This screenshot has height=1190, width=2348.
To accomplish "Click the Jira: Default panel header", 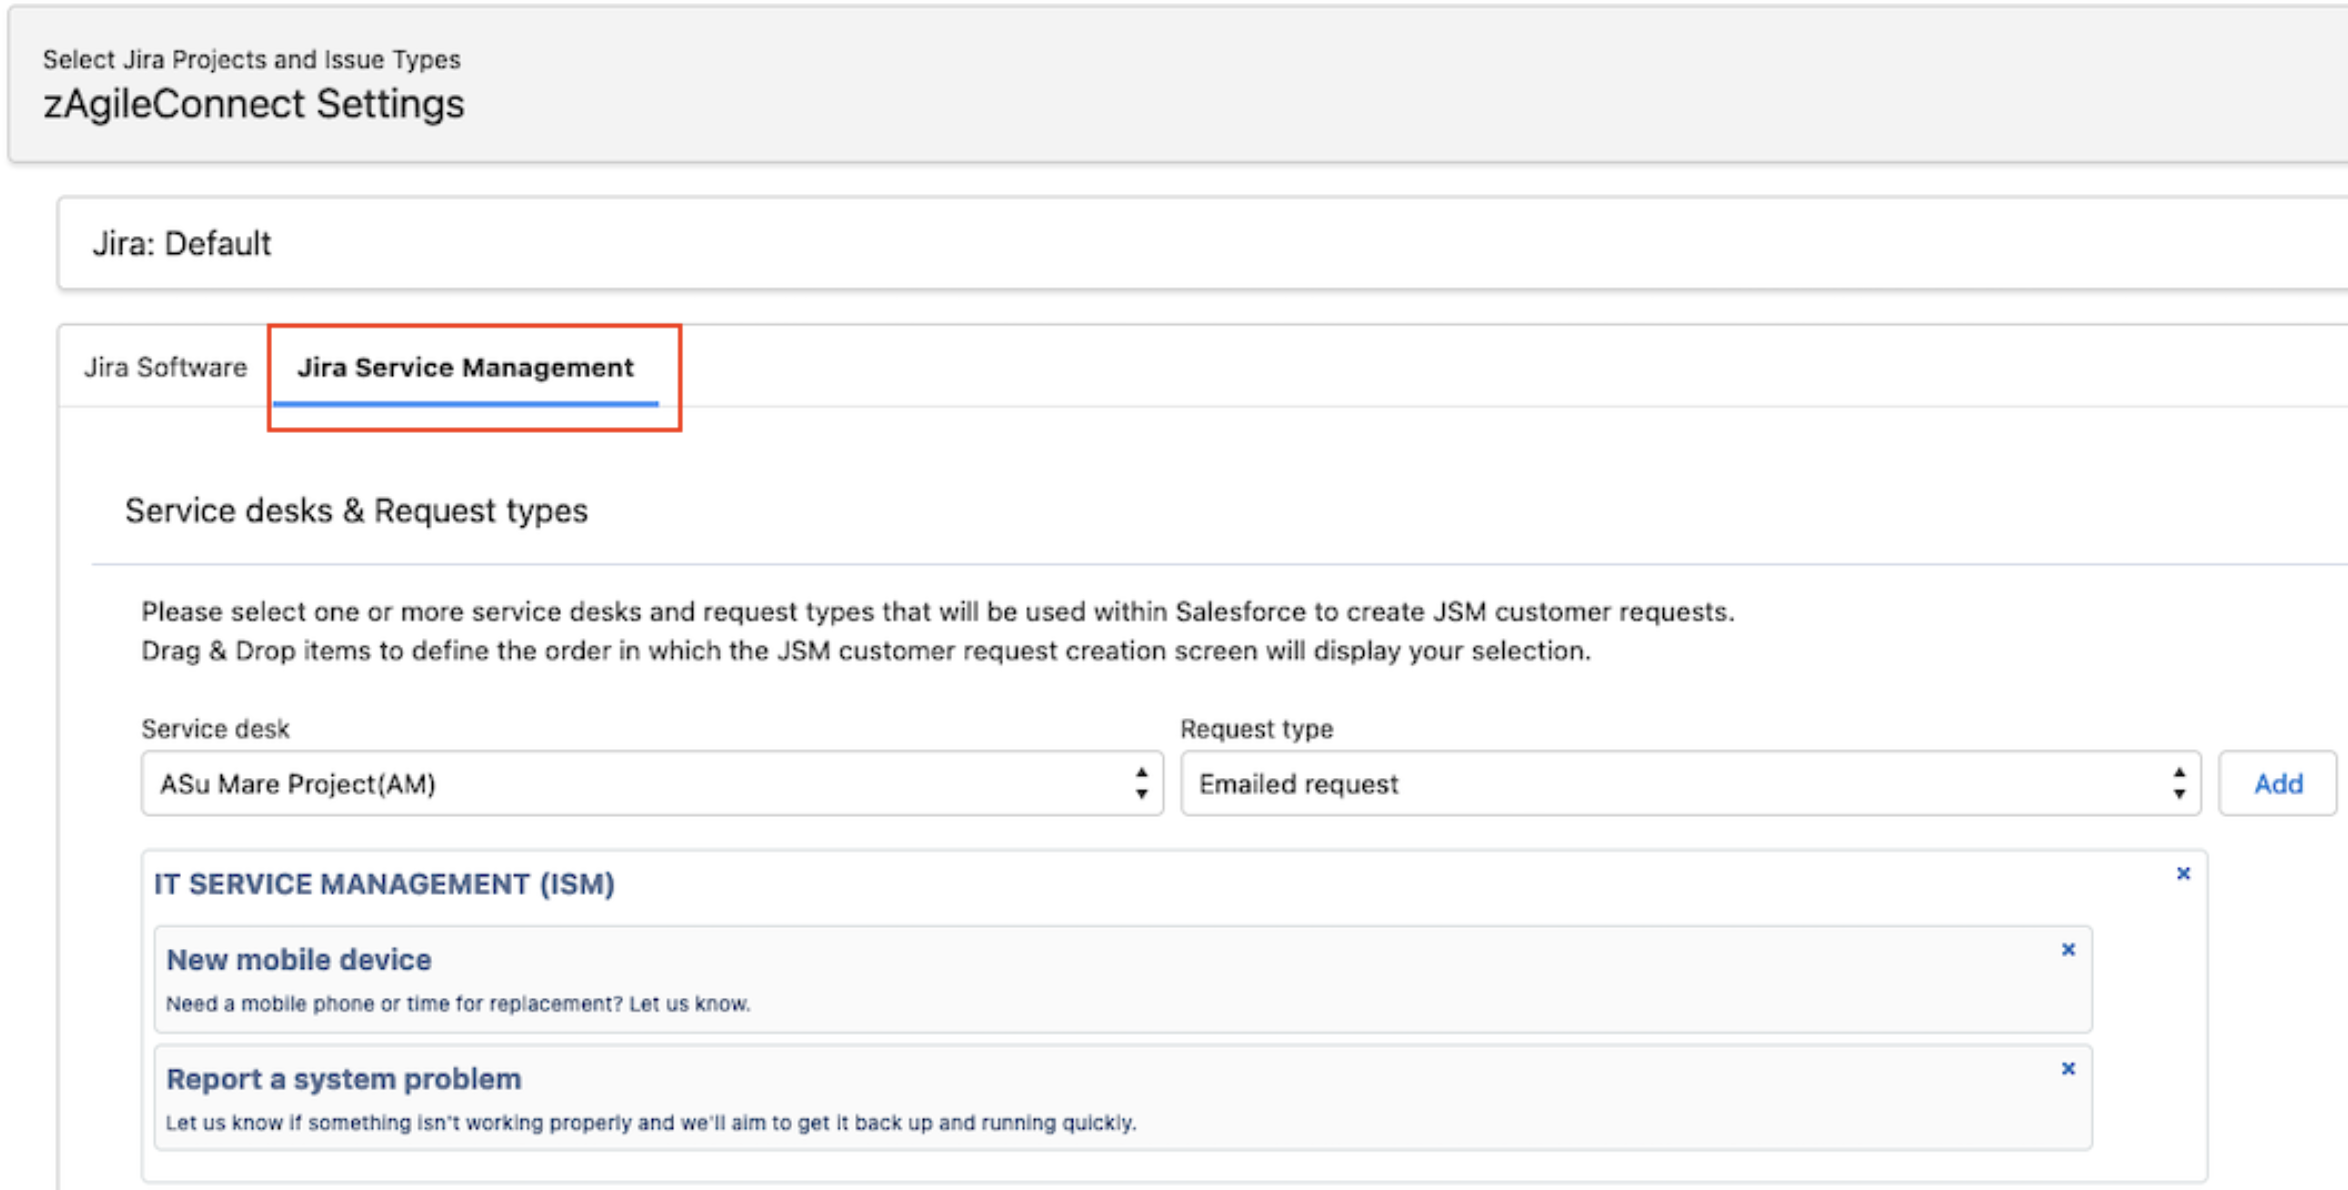I will [x=182, y=244].
